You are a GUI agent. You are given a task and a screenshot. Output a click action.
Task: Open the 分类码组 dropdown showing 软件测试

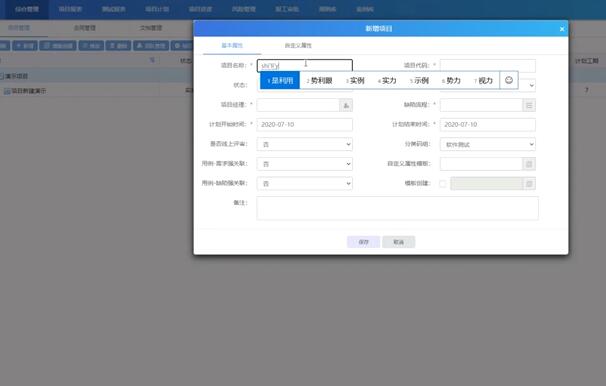[488, 144]
